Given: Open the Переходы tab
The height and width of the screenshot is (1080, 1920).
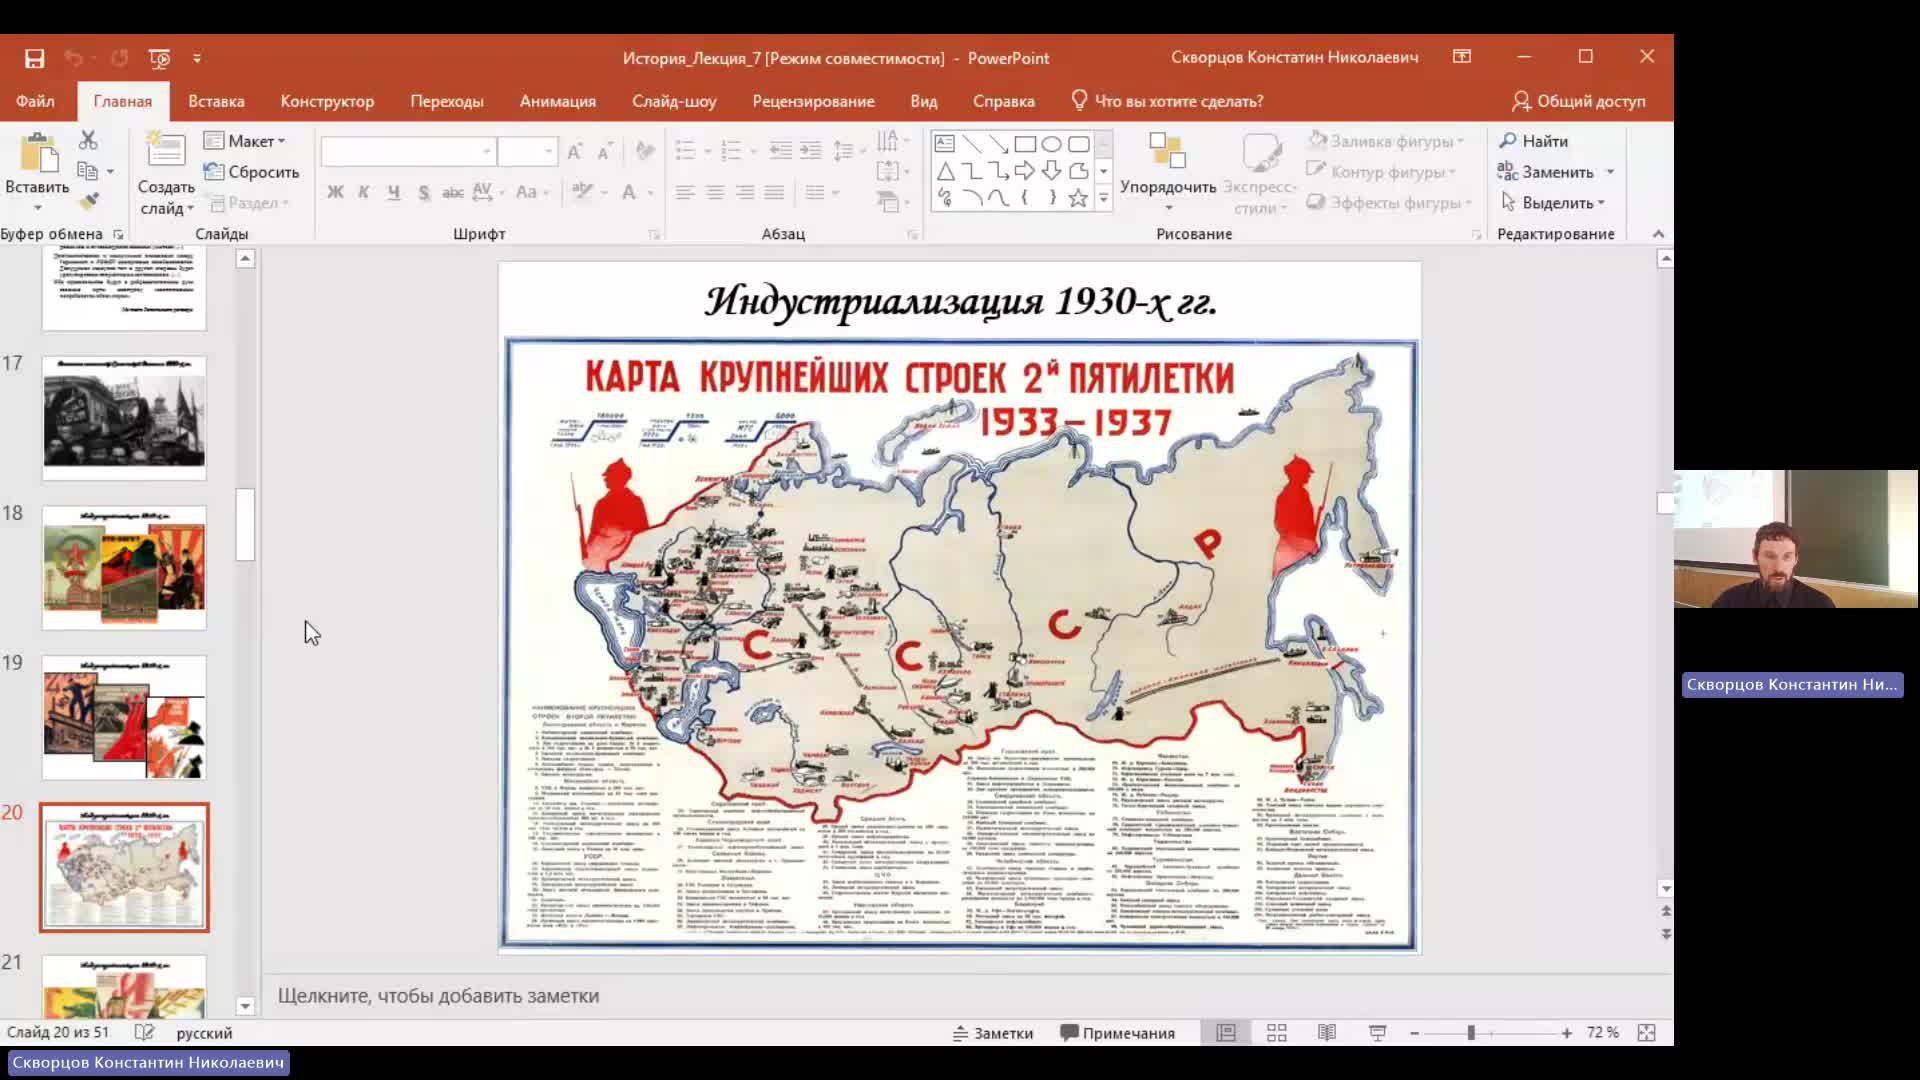Looking at the screenshot, I should (x=447, y=101).
